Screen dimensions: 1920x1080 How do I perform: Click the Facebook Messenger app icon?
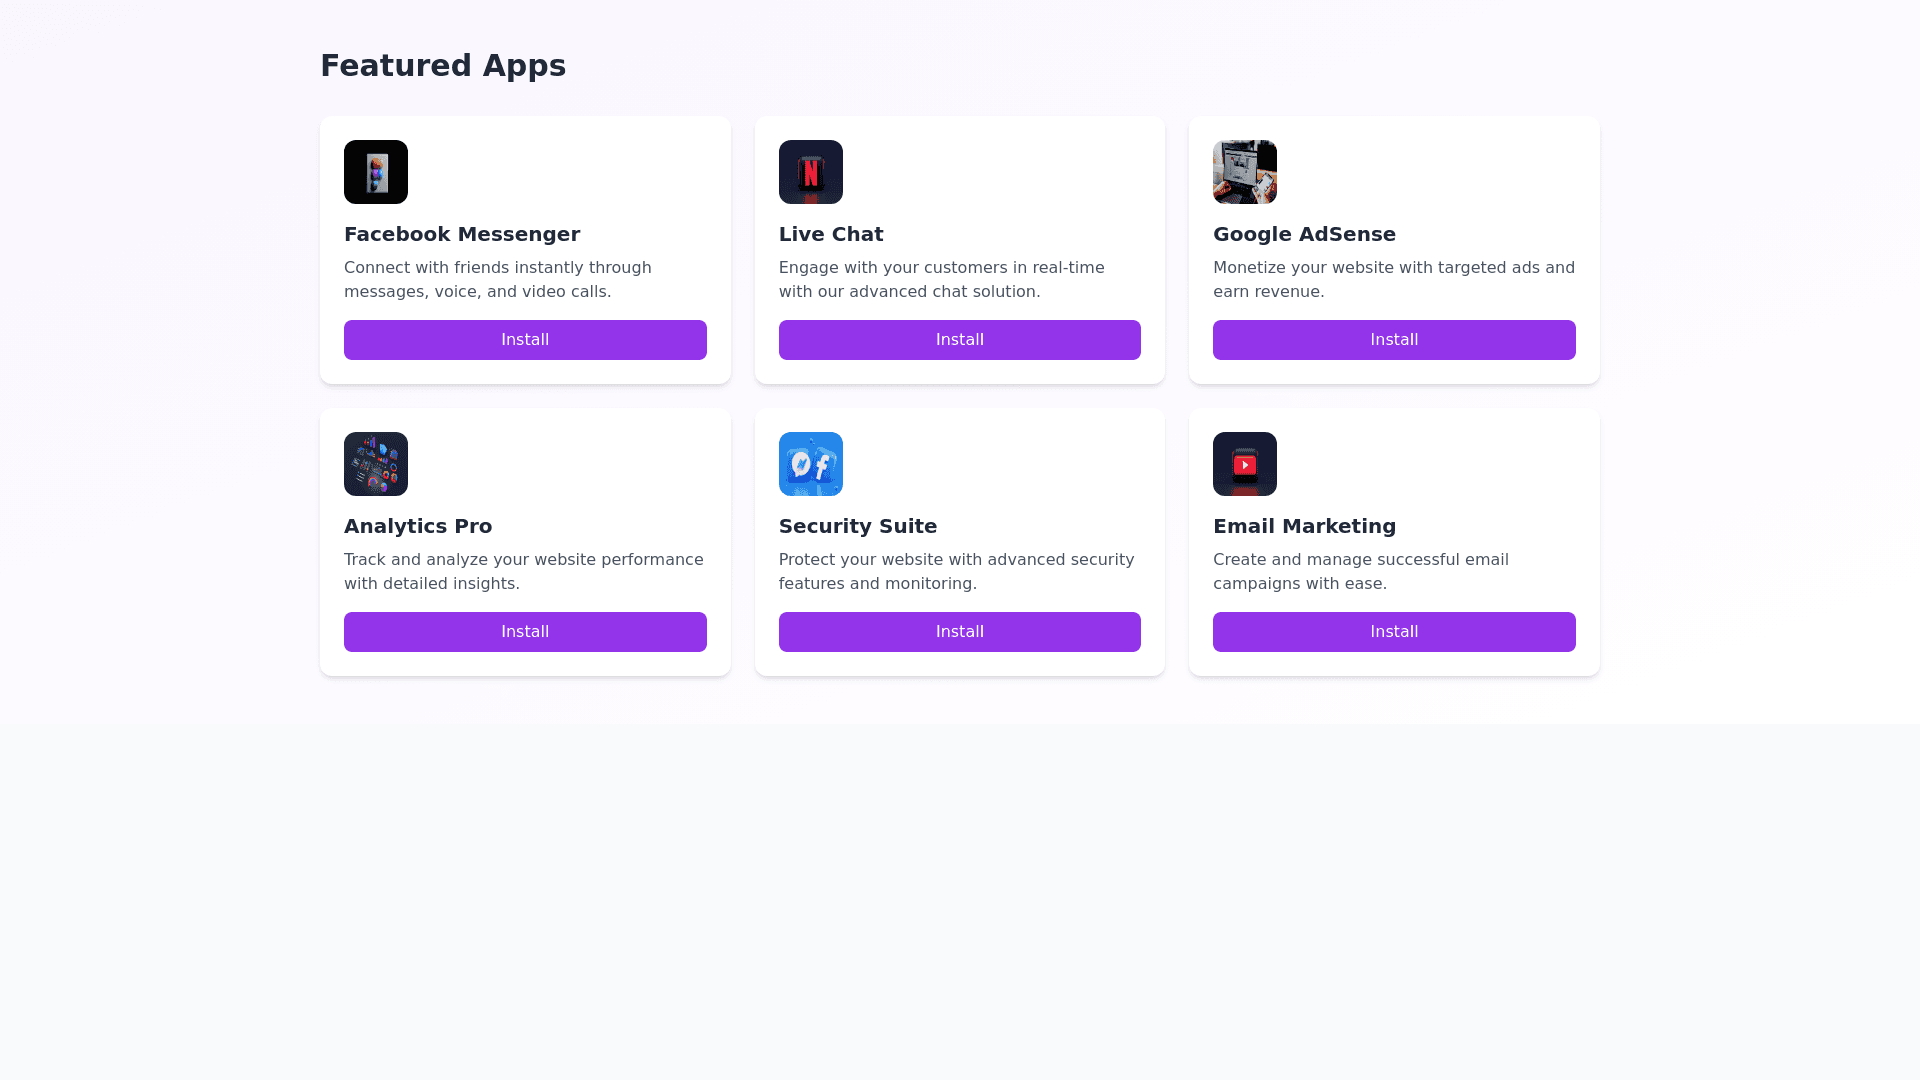[376, 172]
